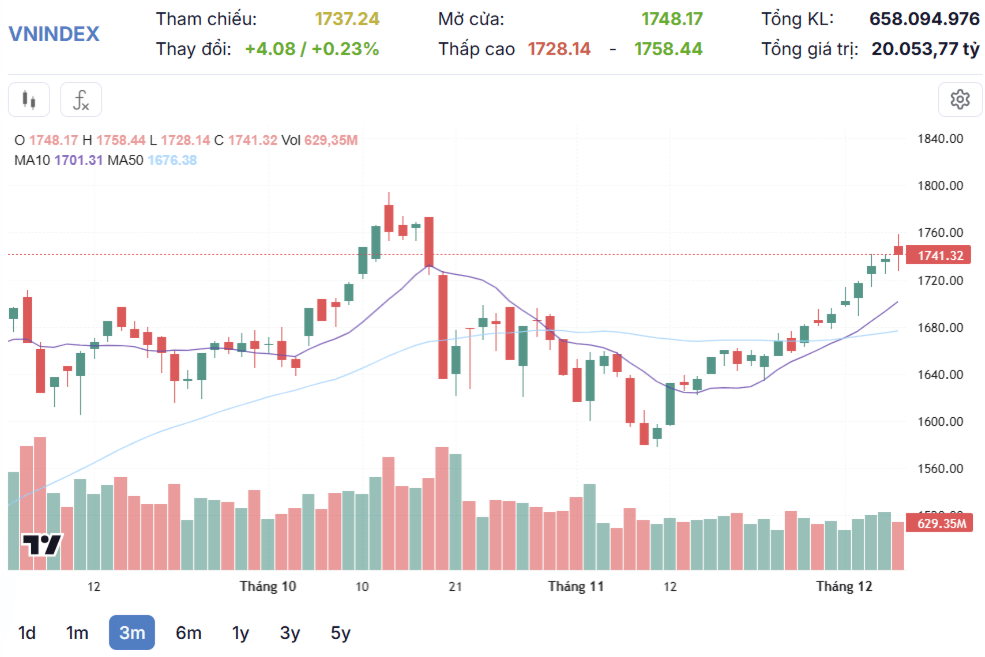Viewport: 985px width, 657px height.
Task: Open the candlestick chart type selector
Action: click(29, 99)
